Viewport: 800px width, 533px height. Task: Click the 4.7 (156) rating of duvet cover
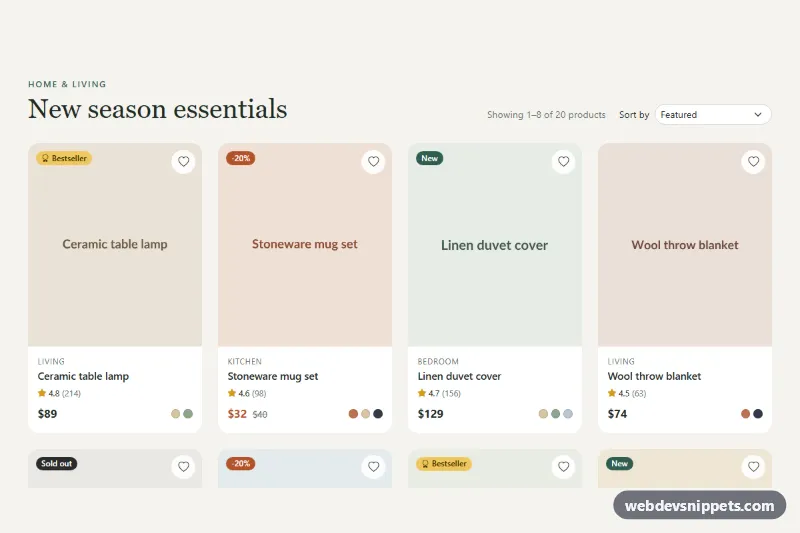click(439, 393)
